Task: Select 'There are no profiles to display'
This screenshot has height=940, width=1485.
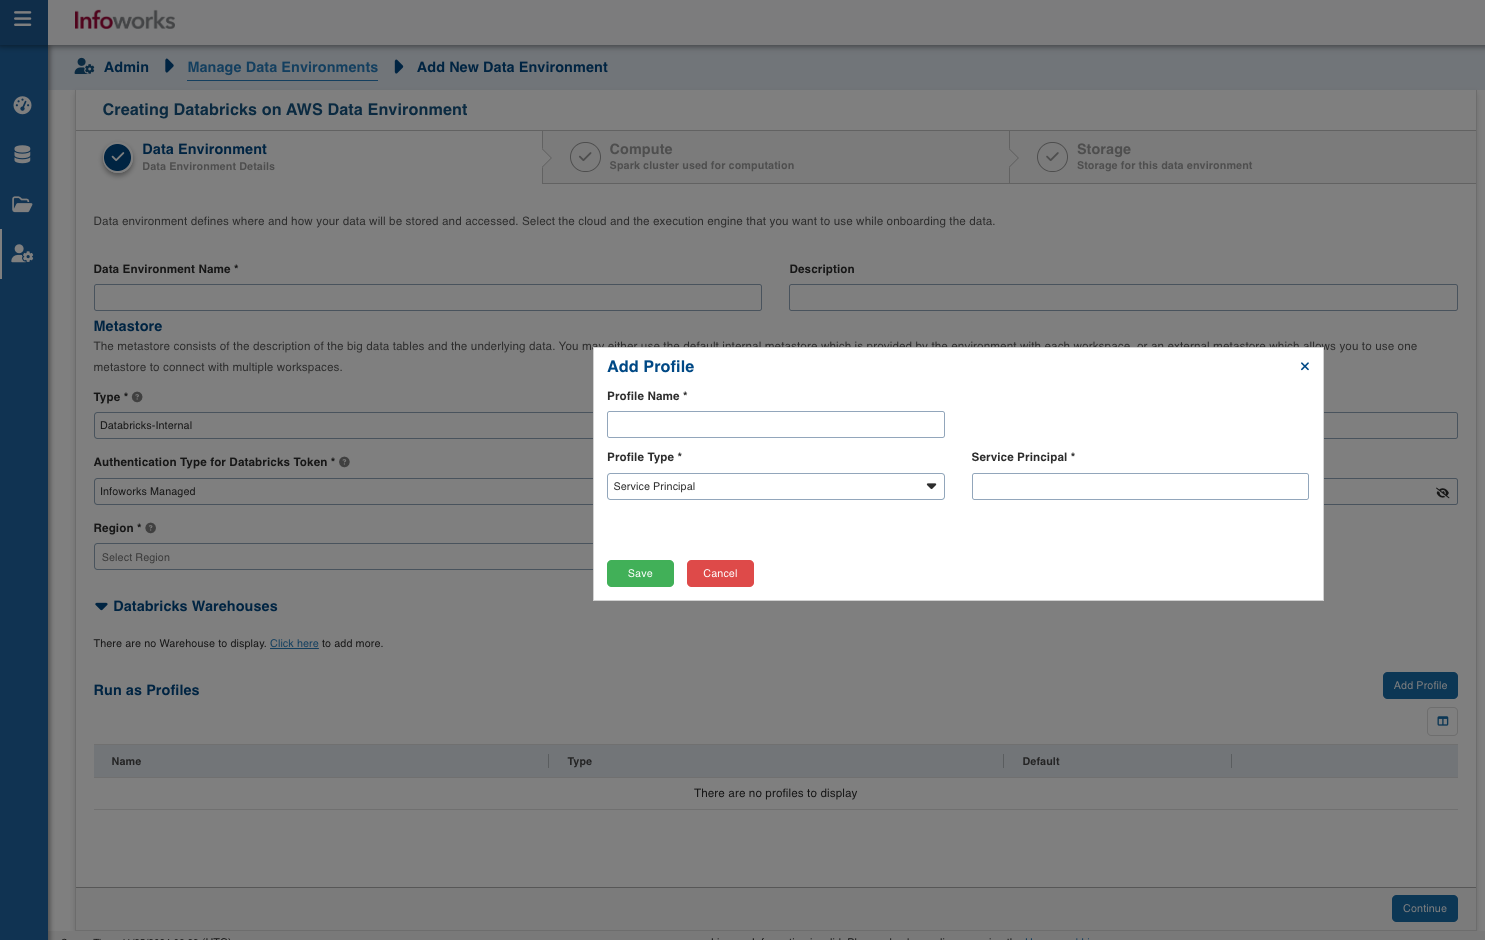Action: click(775, 793)
